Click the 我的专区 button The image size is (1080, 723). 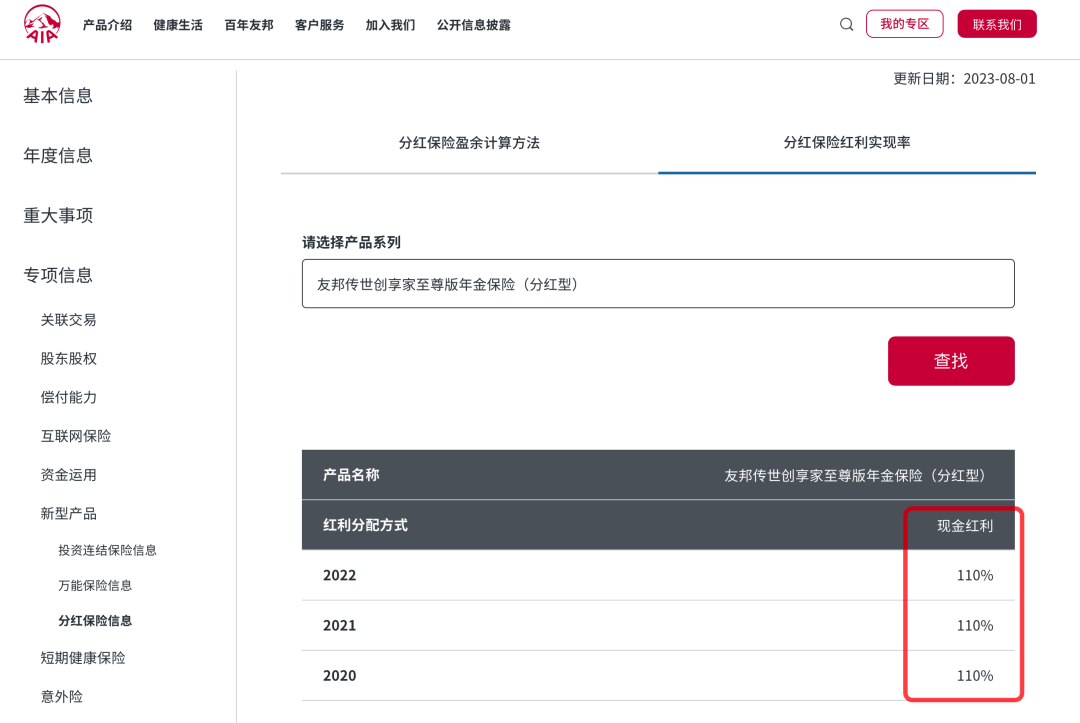pos(904,24)
